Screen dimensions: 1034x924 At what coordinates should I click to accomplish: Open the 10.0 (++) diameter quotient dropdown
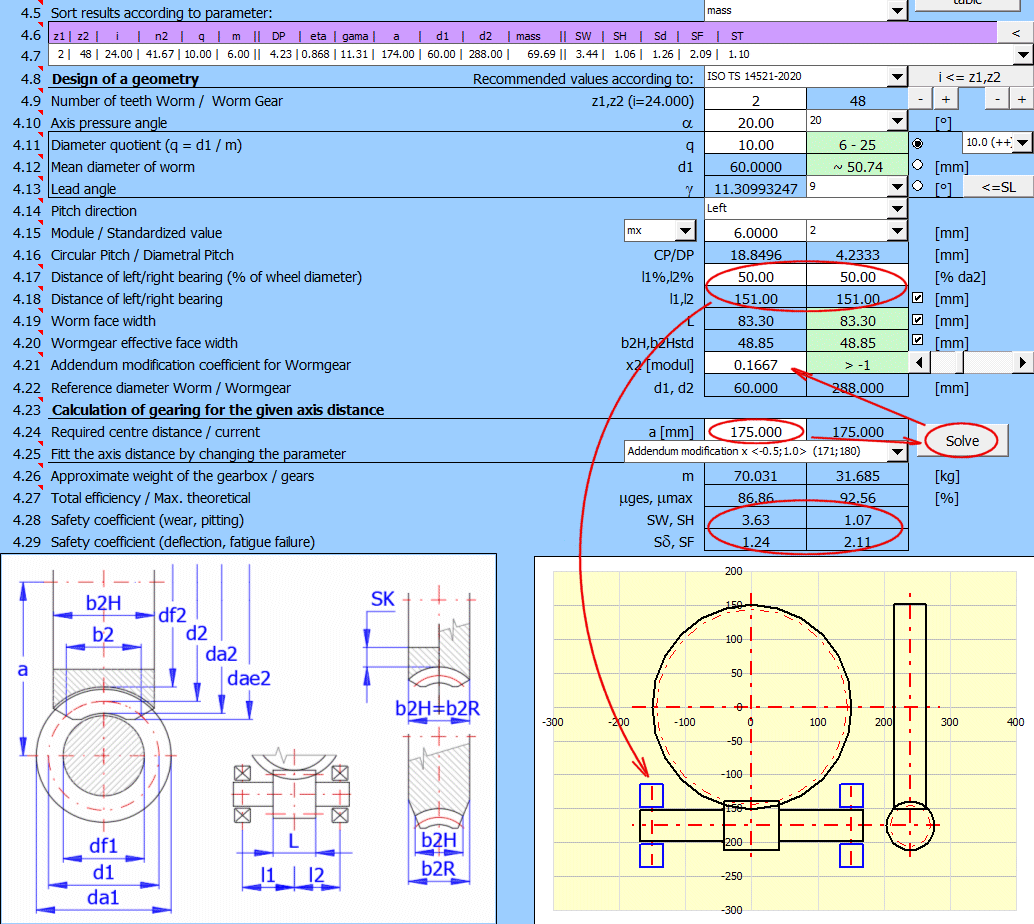(x=1023, y=142)
